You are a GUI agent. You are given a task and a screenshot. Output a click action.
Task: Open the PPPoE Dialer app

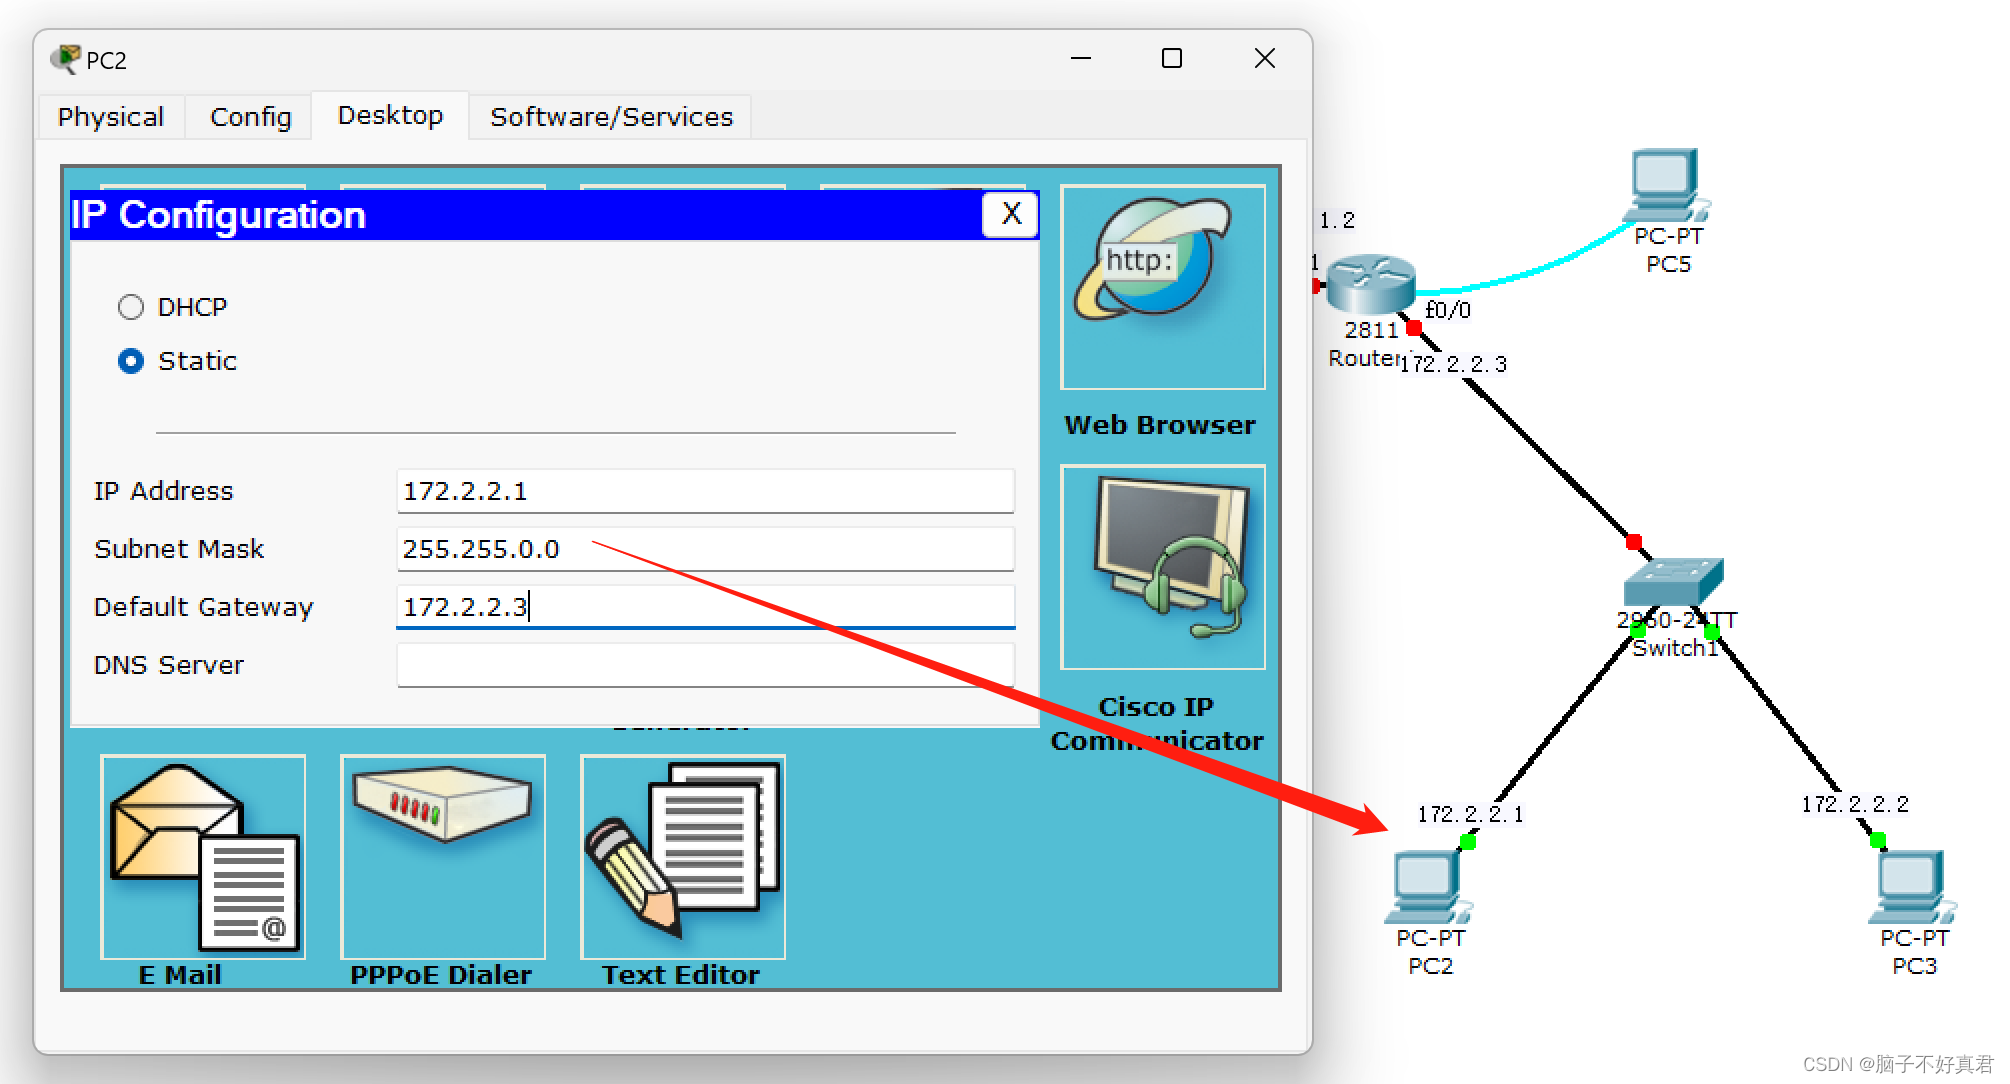pos(443,857)
